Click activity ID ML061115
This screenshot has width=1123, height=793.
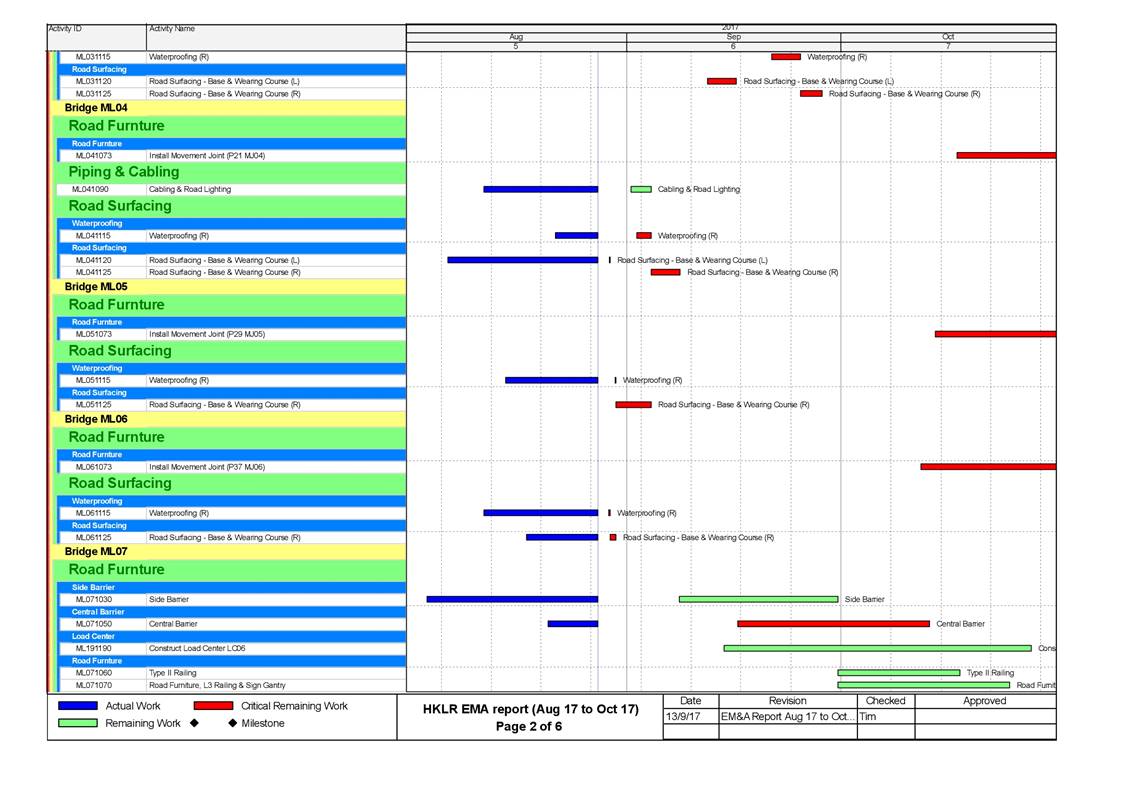(x=93, y=513)
